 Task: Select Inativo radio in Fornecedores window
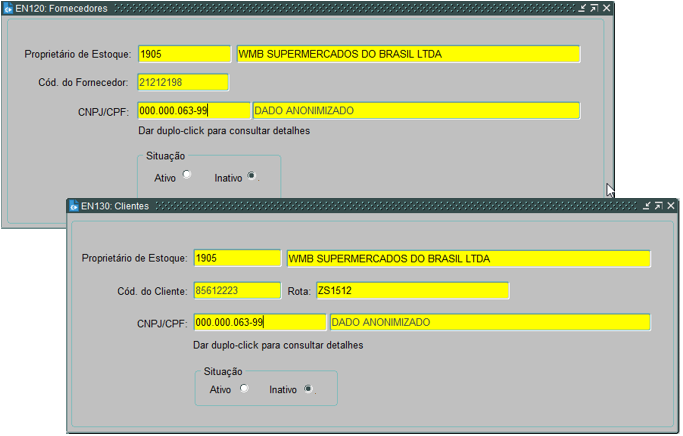coord(251,176)
